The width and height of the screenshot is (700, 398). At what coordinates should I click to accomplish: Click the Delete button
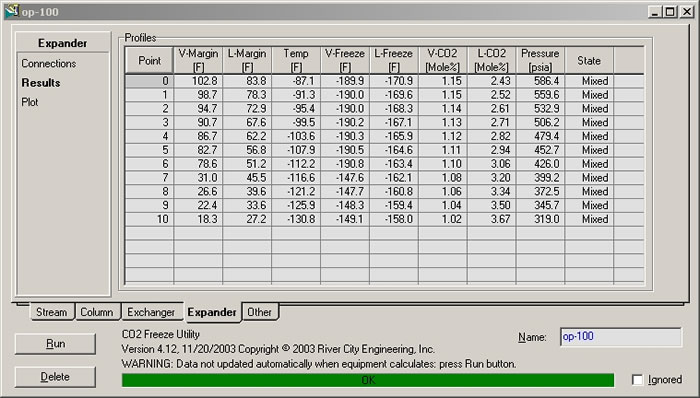coord(55,377)
